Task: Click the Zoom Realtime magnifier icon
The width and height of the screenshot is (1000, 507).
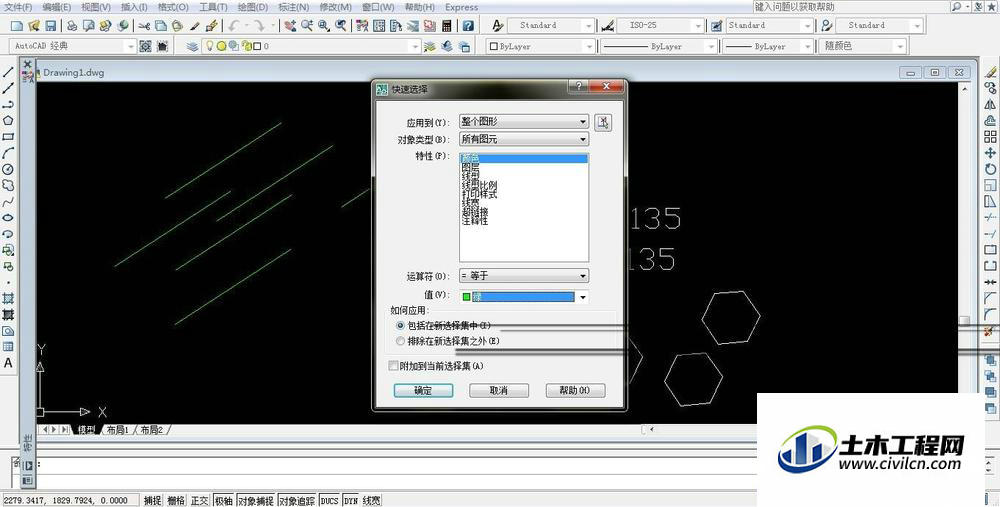Action: (x=307, y=26)
